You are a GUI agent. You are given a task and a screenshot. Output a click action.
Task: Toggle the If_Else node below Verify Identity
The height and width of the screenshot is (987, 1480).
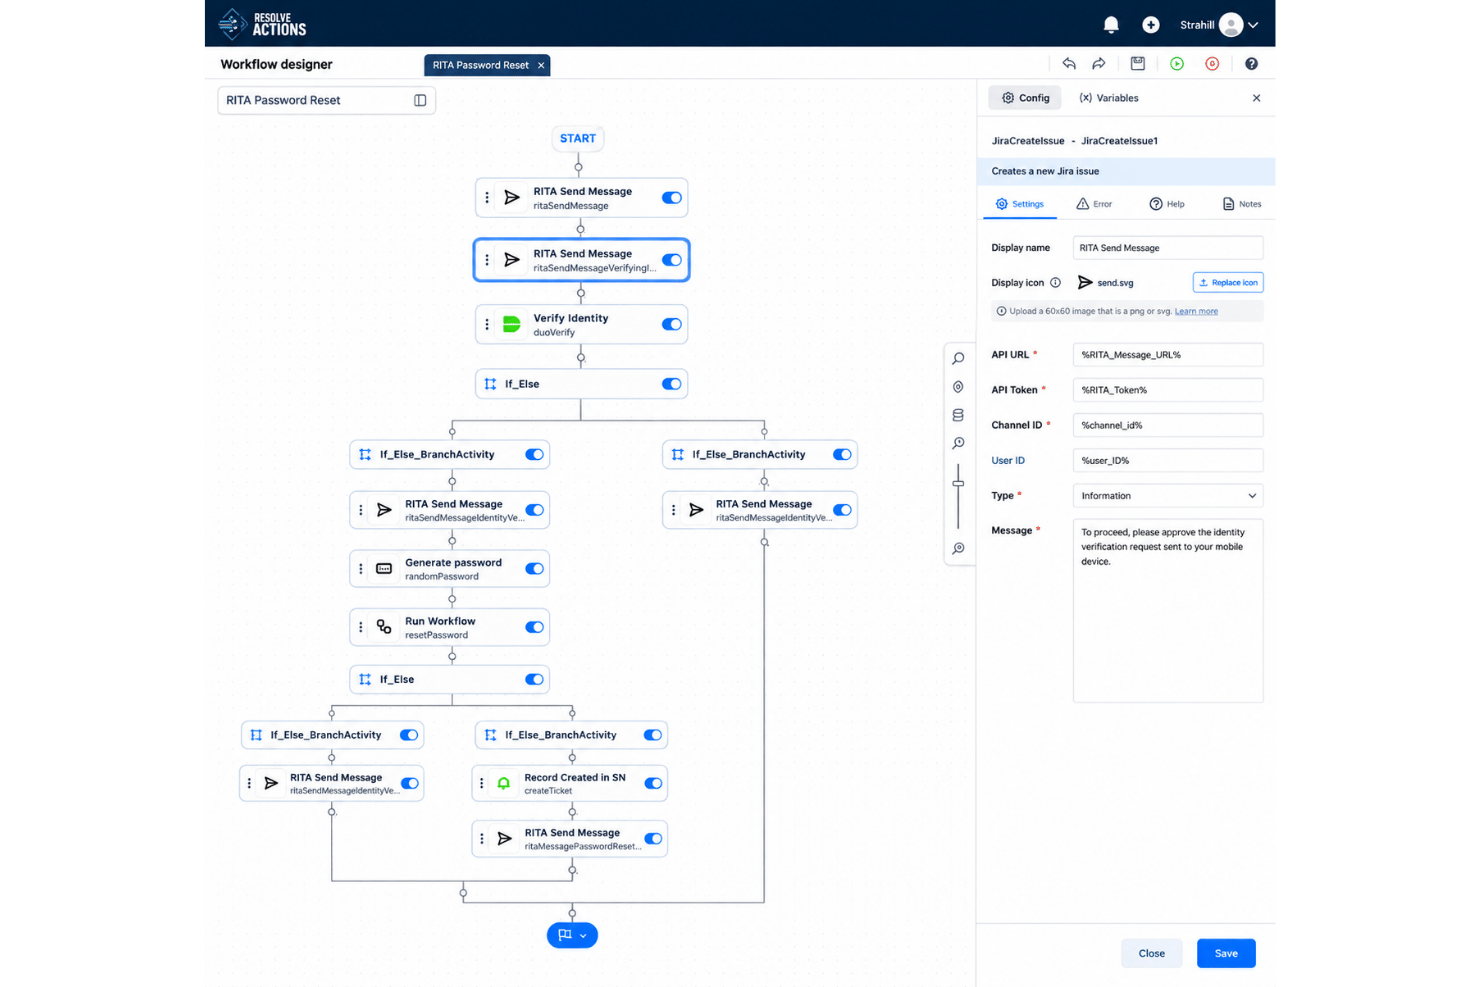[672, 384]
